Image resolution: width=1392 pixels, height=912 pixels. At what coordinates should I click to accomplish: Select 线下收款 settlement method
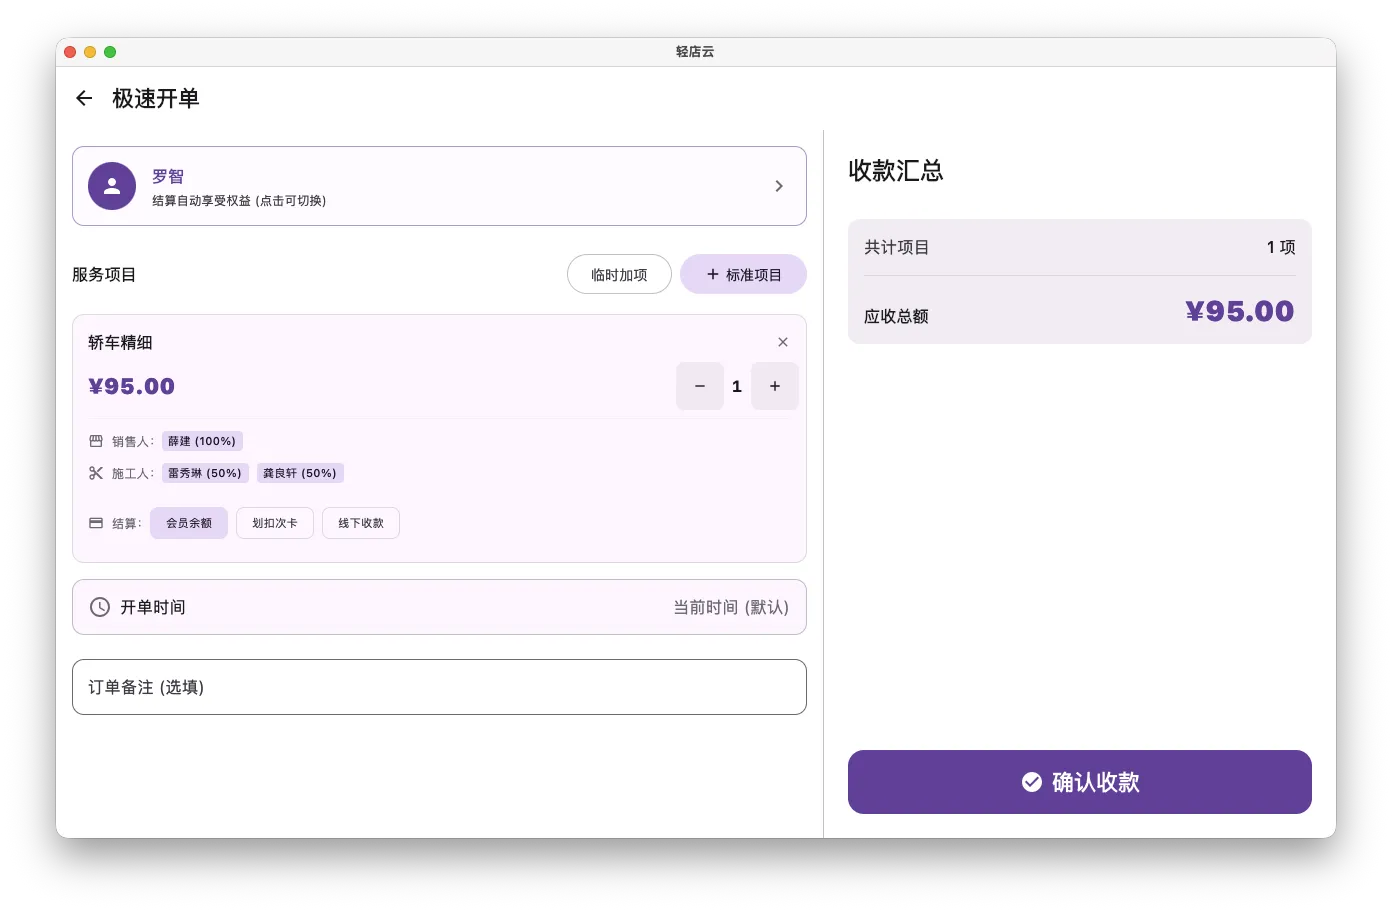[360, 522]
